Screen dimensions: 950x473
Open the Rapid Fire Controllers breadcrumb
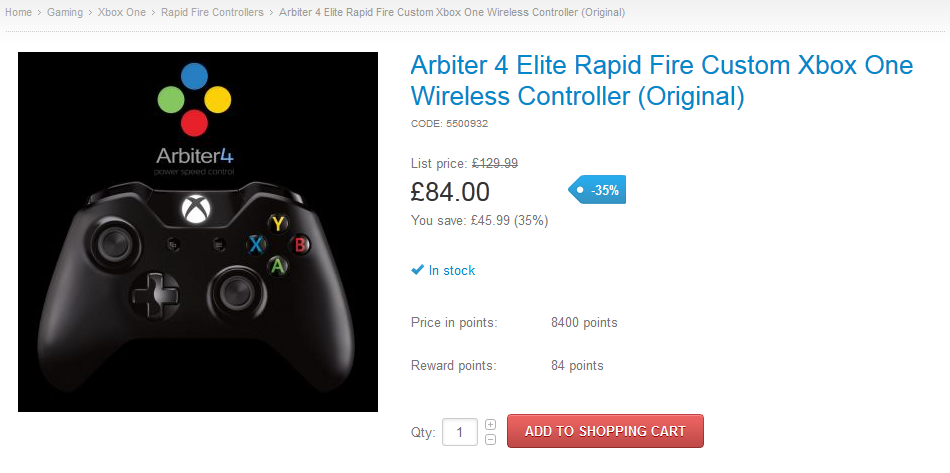(x=212, y=12)
